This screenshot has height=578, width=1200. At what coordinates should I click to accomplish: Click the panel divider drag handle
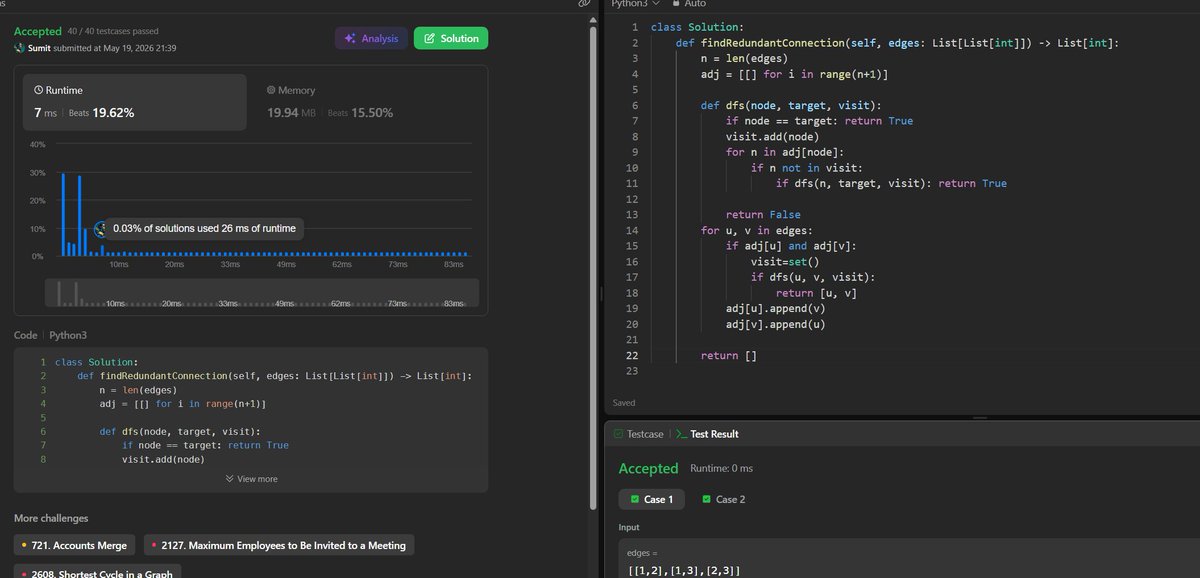pyautogui.click(x=601, y=293)
